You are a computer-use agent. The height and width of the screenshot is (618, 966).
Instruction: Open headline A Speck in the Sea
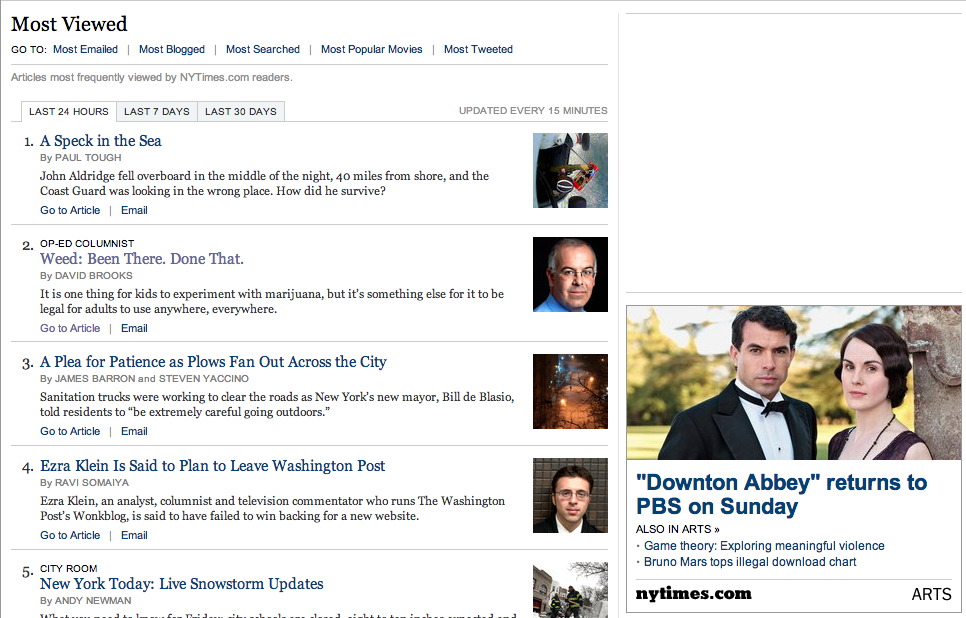[x=101, y=141]
